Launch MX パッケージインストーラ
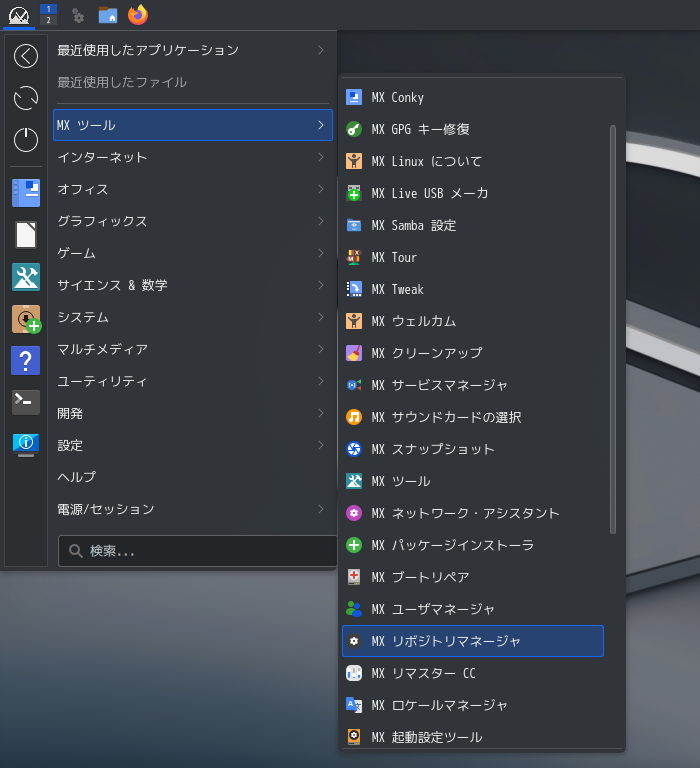700x768 pixels. tap(473, 545)
